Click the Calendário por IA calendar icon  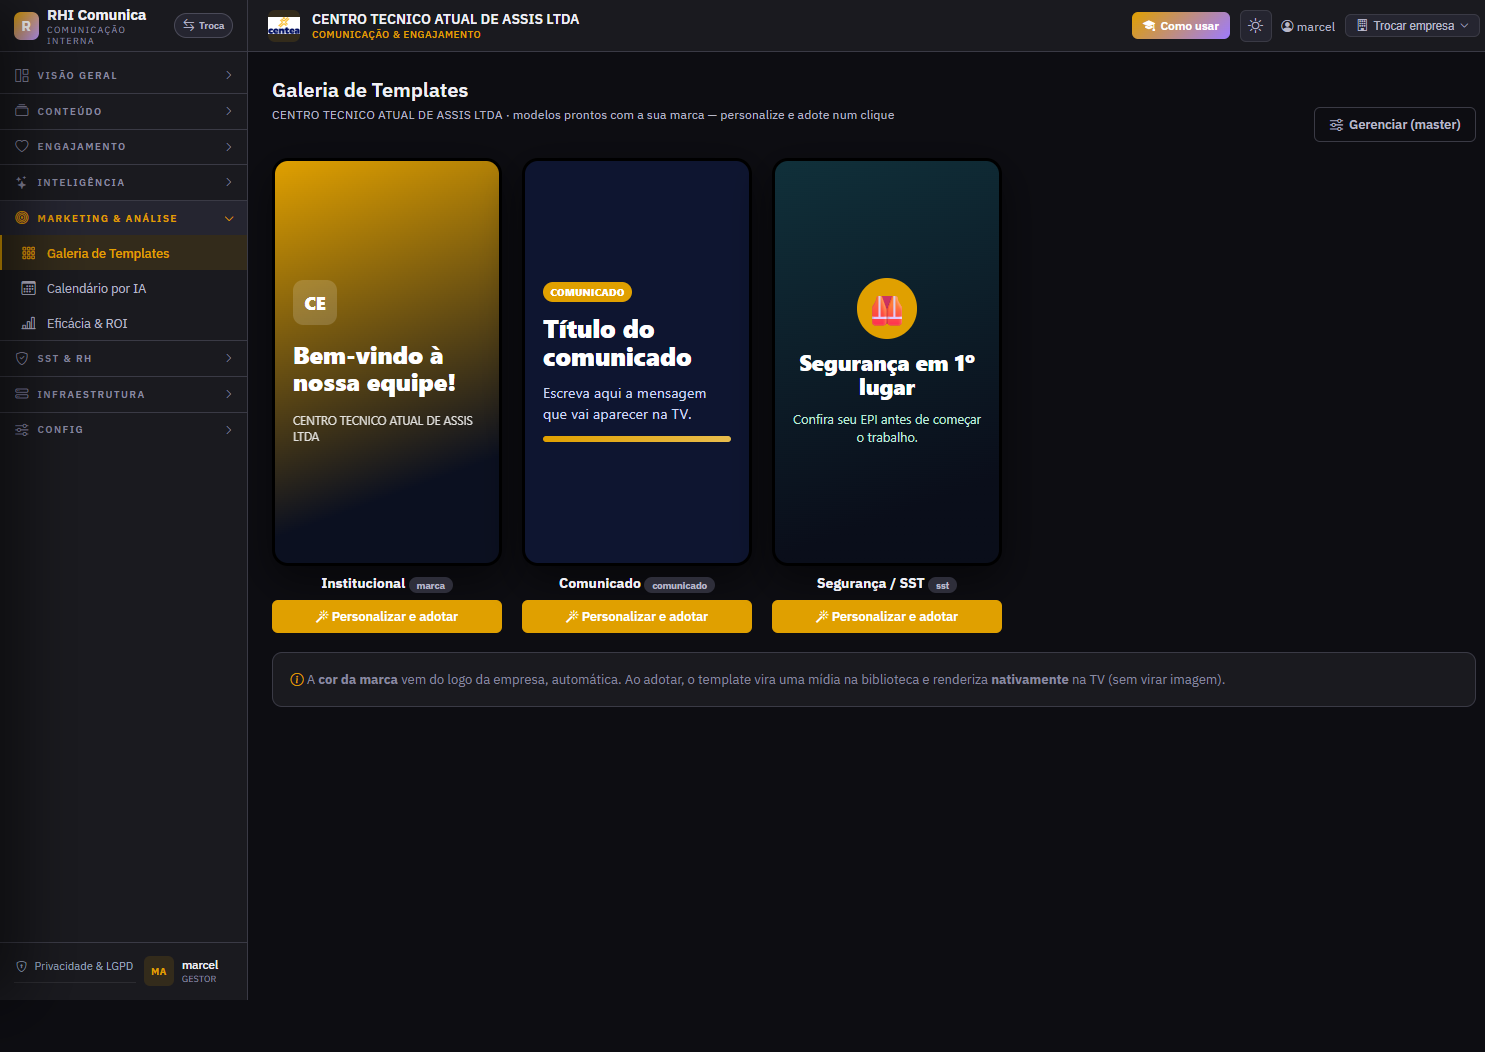pyautogui.click(x=29, y=288)
